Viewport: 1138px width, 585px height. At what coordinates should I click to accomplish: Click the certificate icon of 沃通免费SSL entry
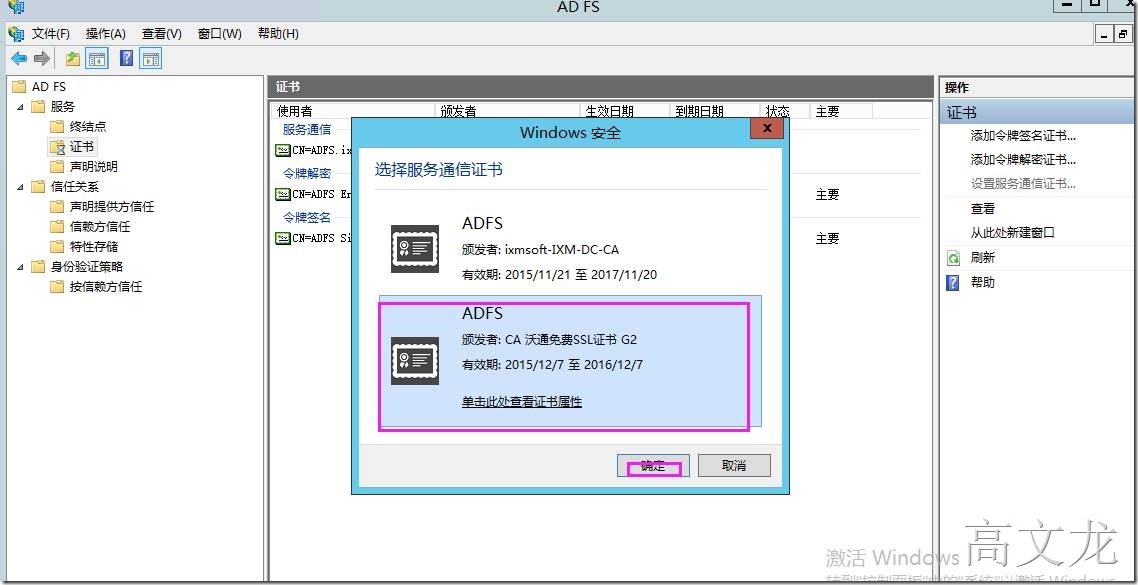pos(414,361)
